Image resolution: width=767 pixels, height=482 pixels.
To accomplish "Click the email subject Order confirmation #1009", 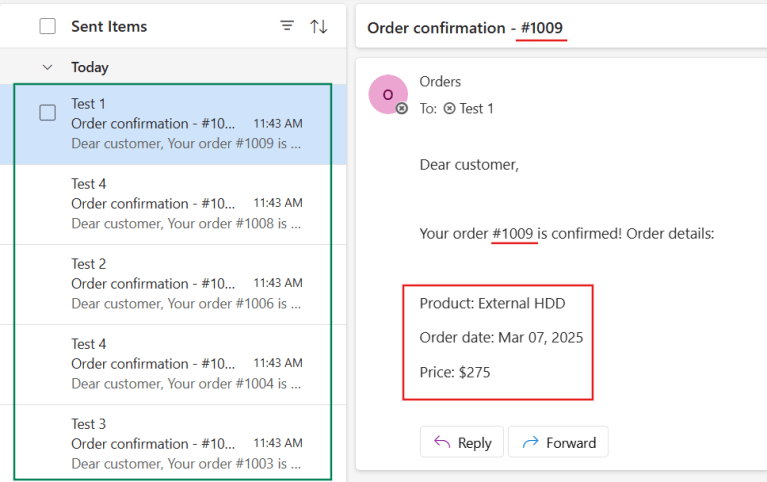I will click(466, 28).
